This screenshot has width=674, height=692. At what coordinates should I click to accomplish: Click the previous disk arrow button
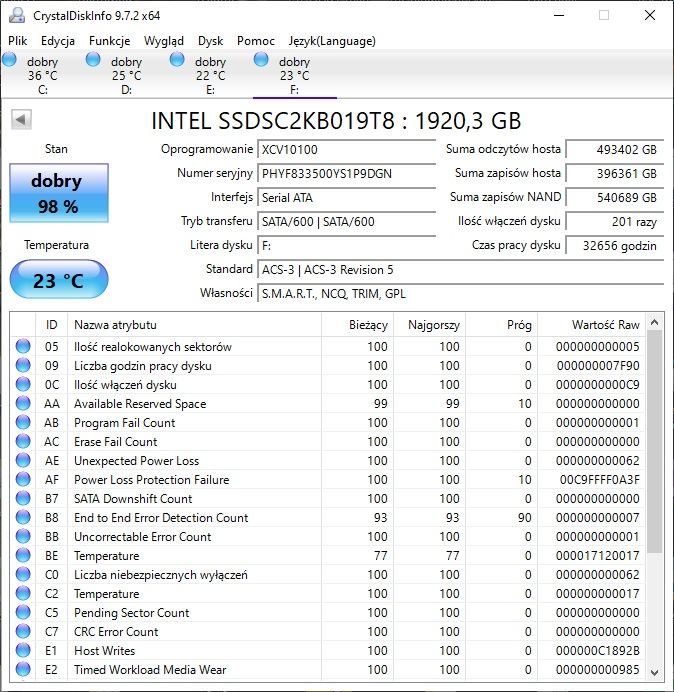click(21, 120)
